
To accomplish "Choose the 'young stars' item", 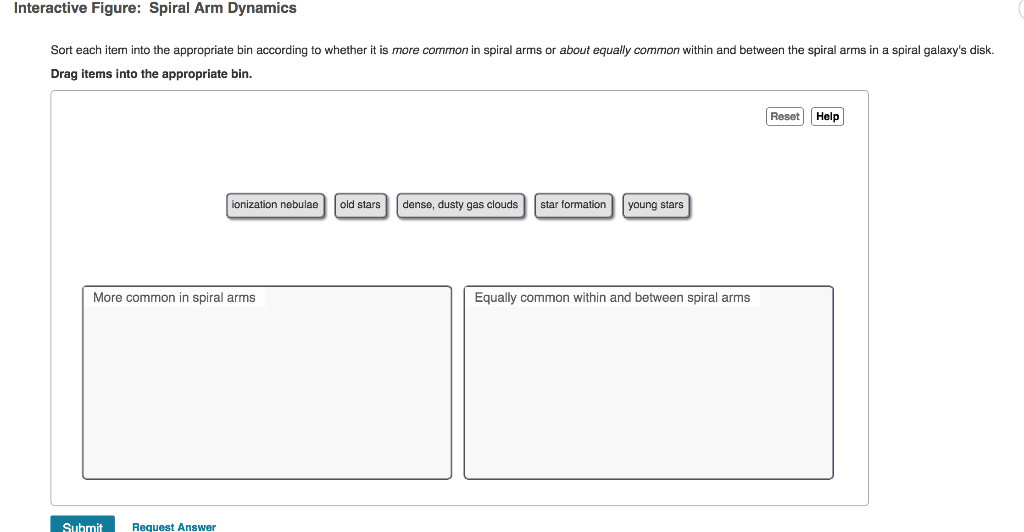I will (656, 205).
